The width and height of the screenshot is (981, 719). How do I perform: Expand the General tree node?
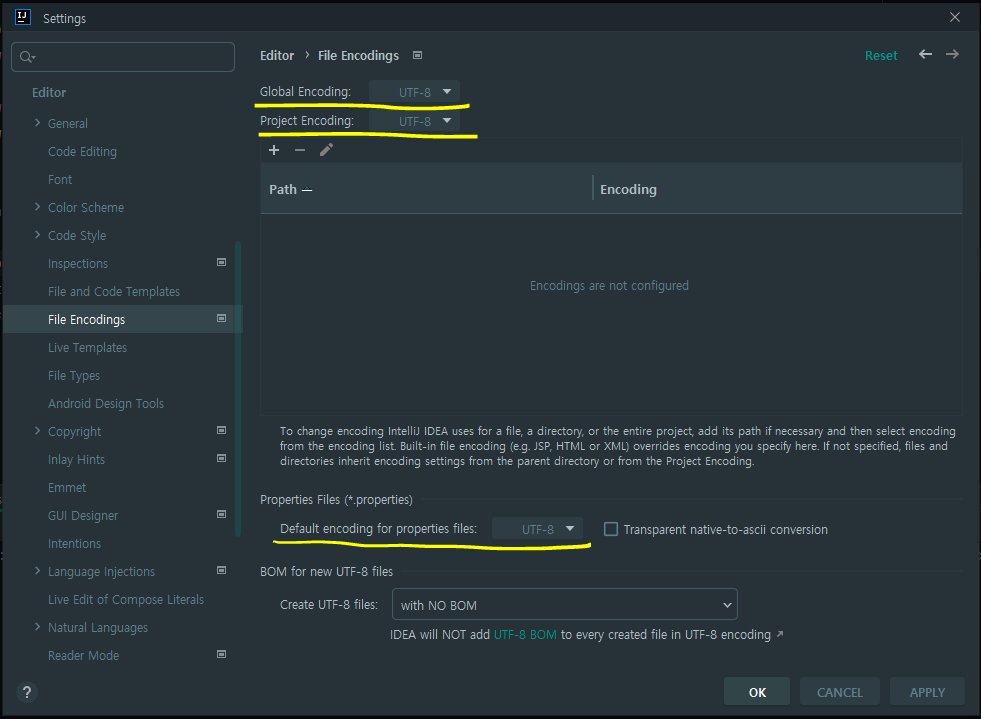click(x=38, y=123)
